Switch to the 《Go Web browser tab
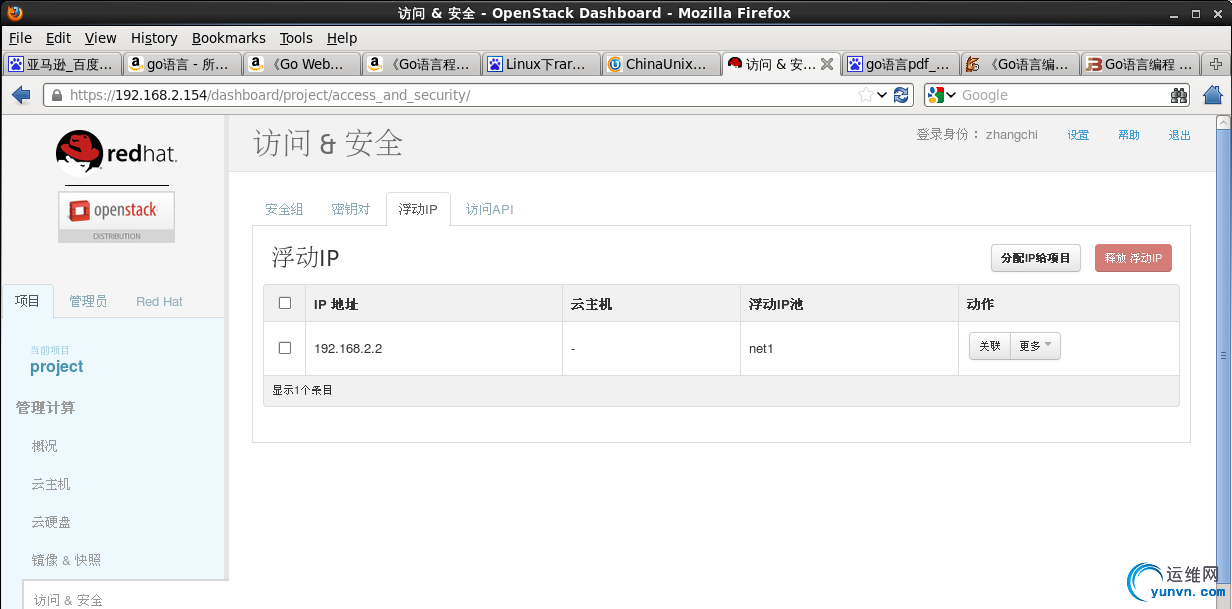Viewport: 1232px width, 609px height. (x=301, y=64)
